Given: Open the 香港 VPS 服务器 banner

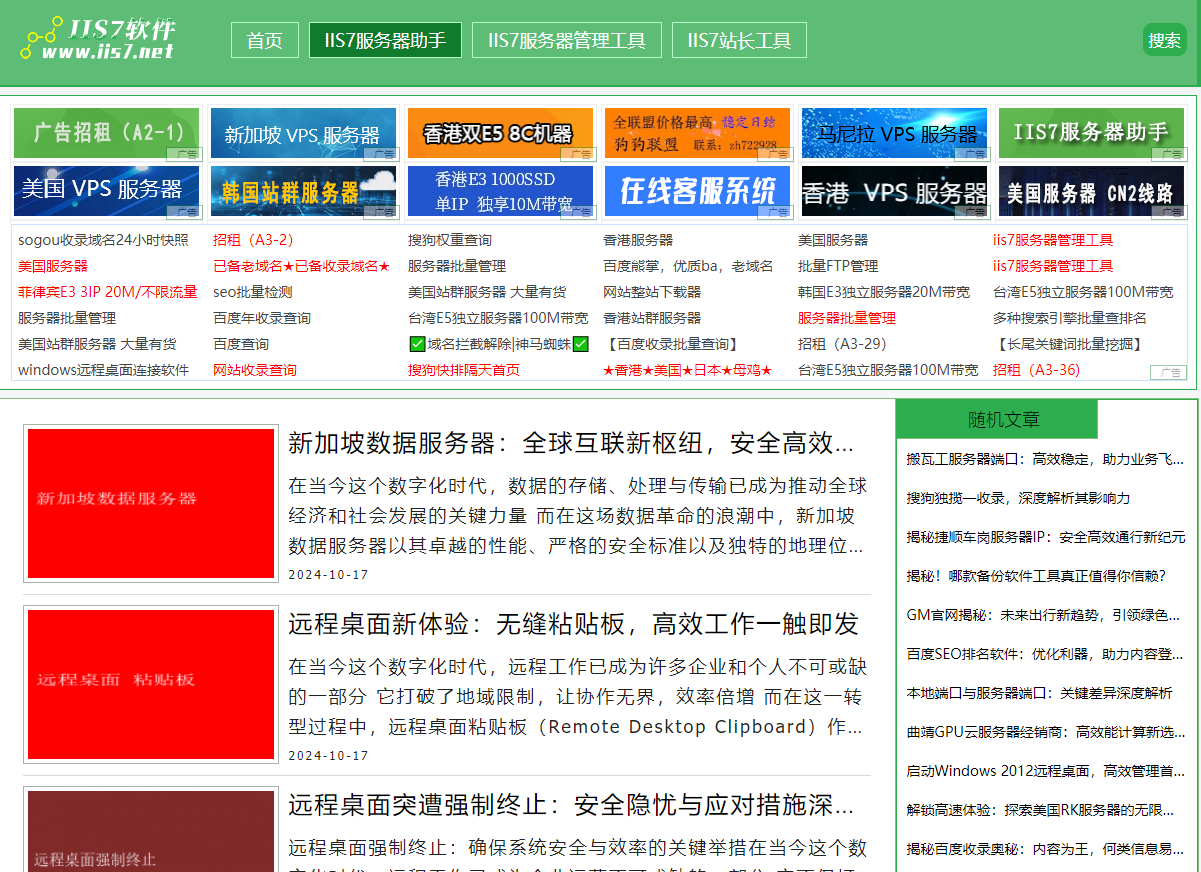Looking at the screenshot, I should click(894, 191).
